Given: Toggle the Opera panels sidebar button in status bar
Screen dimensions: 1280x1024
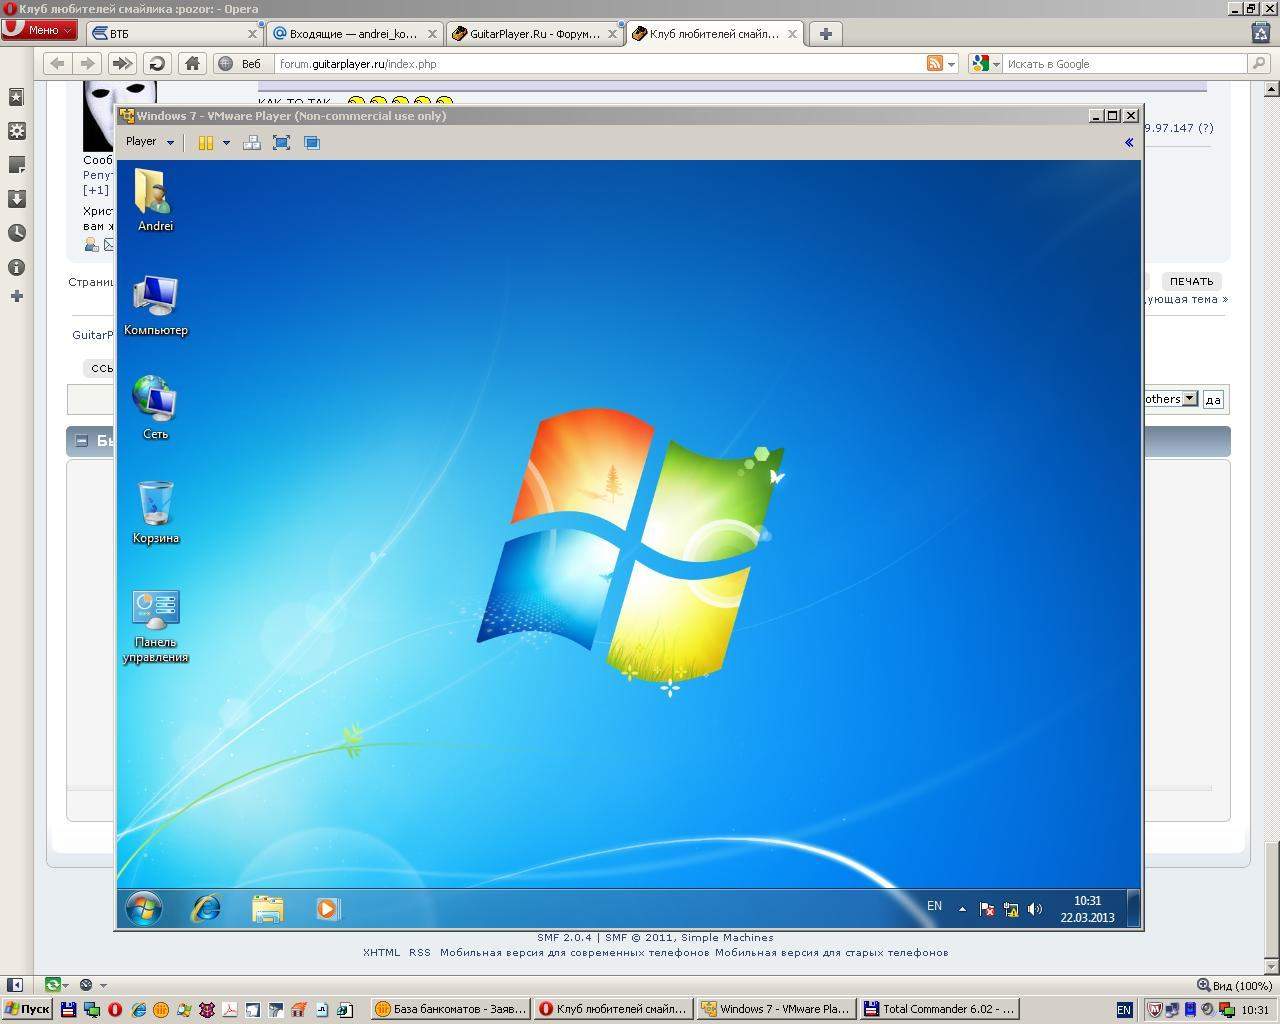Looking at the screenshot, I should [15, 985].
